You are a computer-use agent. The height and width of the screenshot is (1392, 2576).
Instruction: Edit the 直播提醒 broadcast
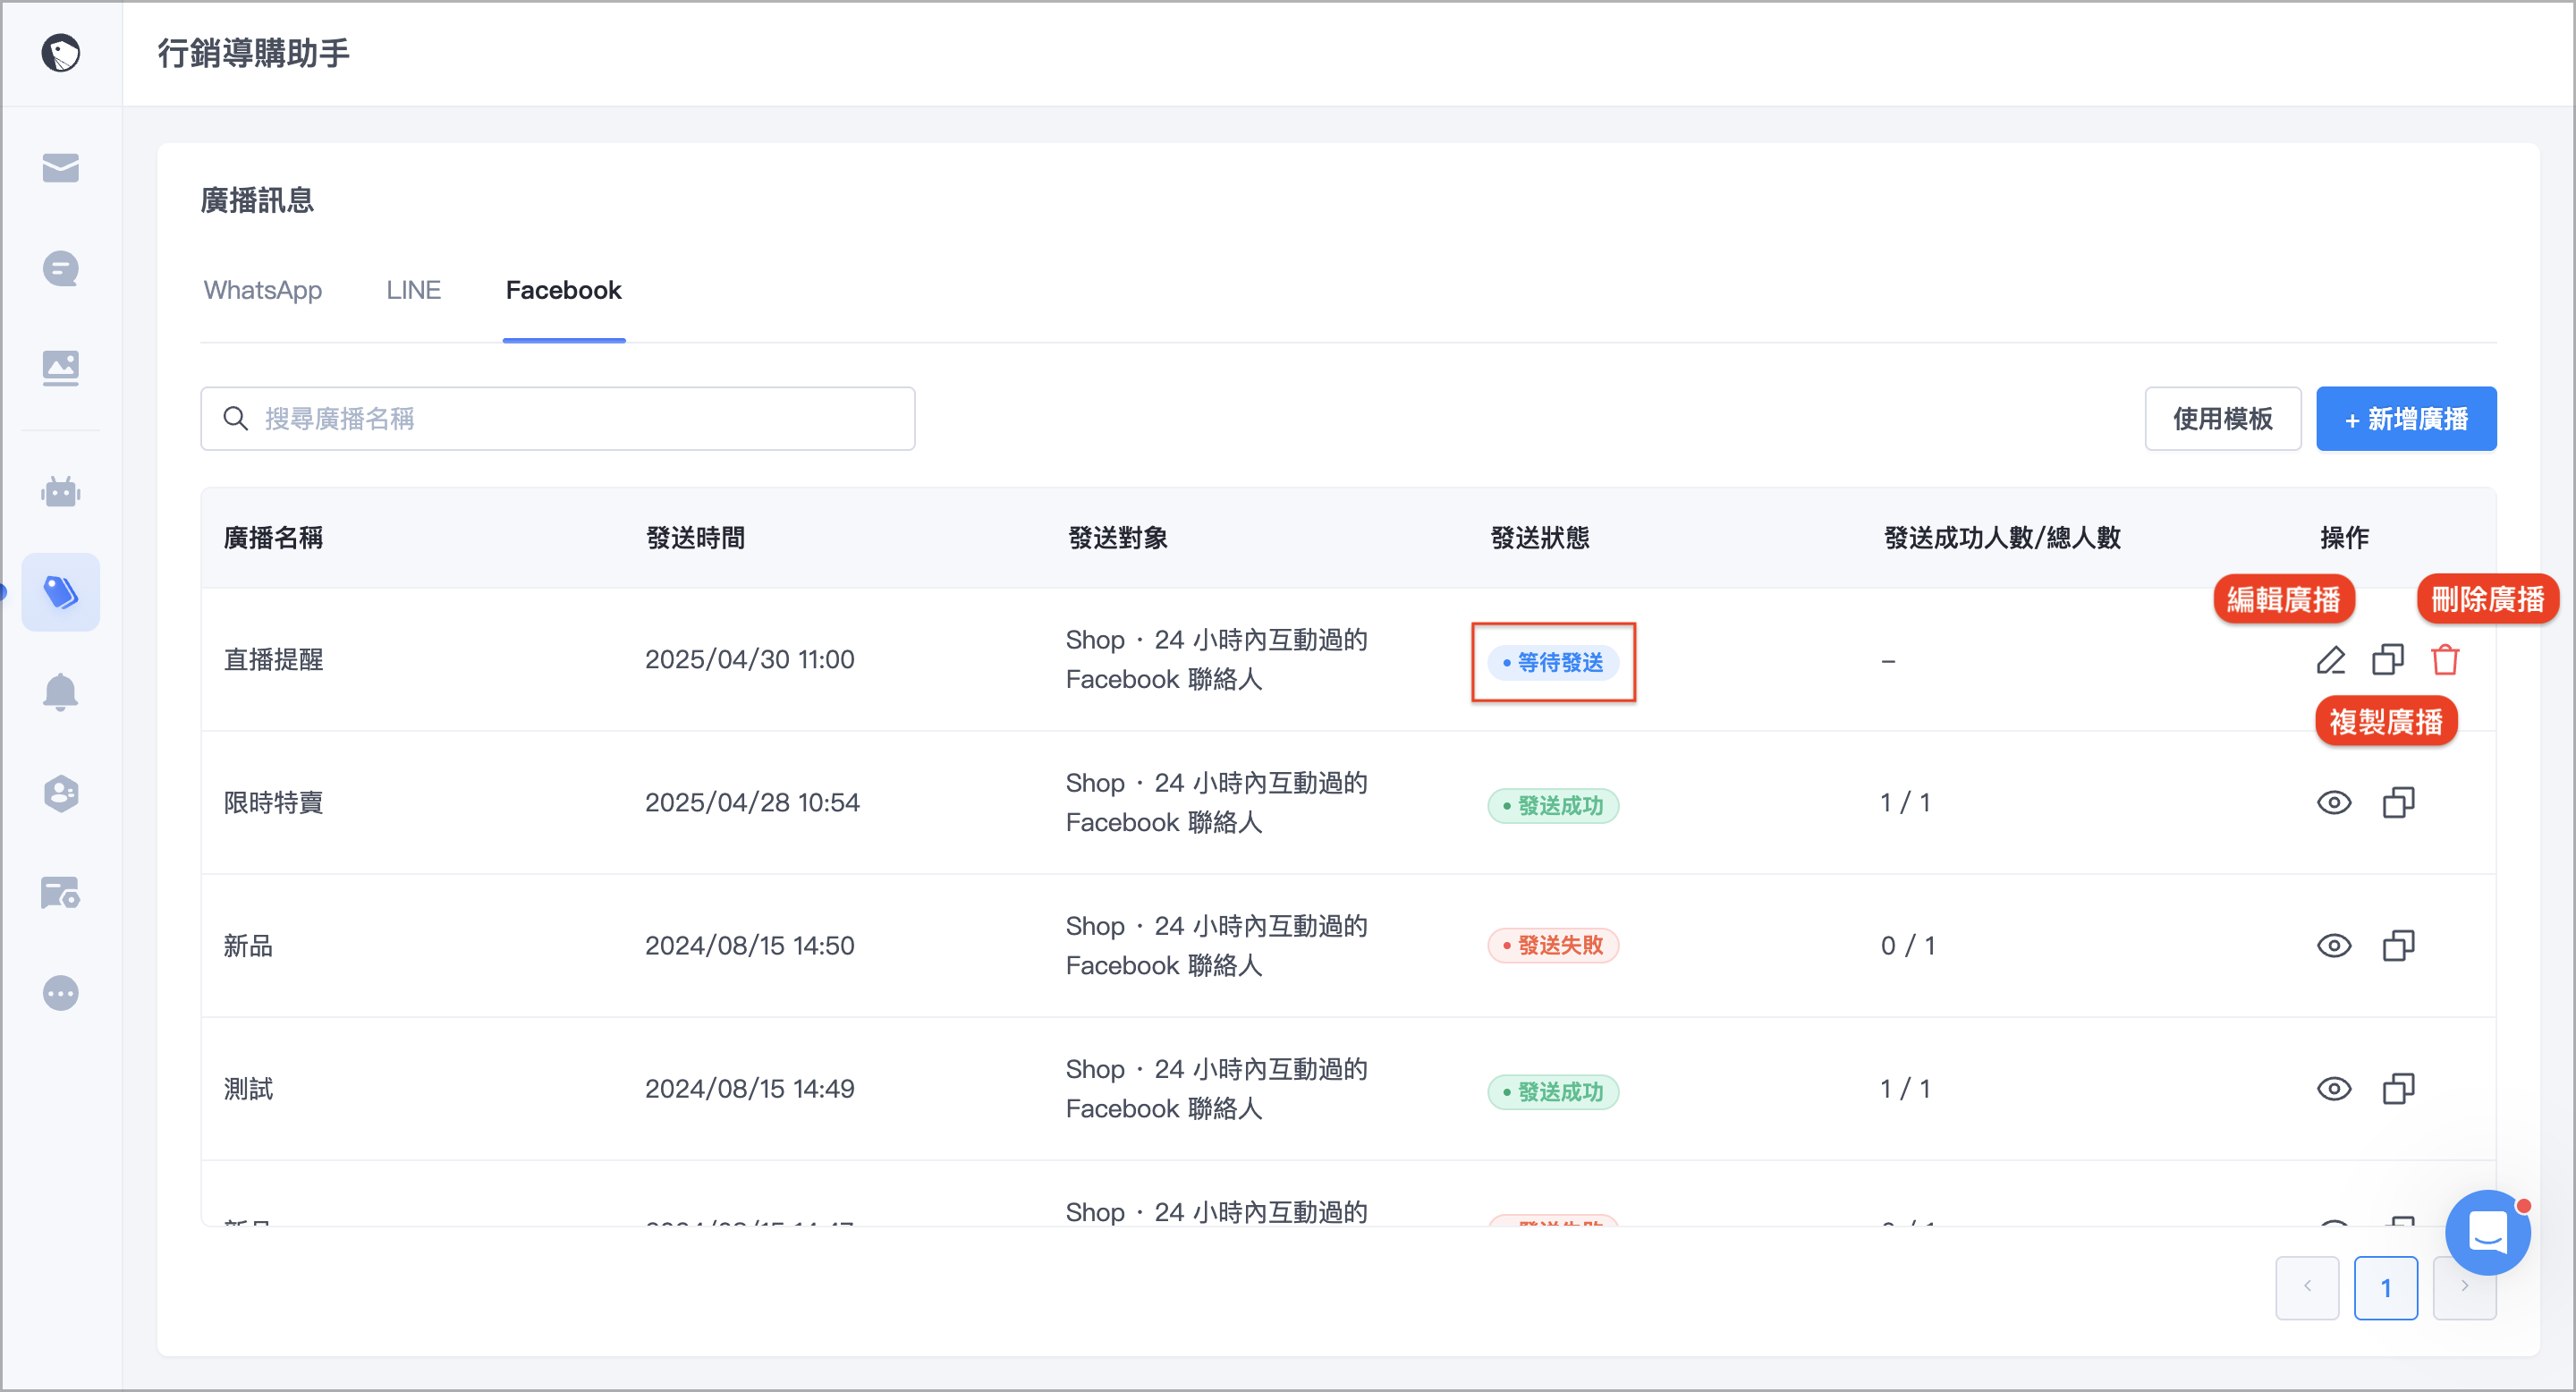(x=2331, y=660)
